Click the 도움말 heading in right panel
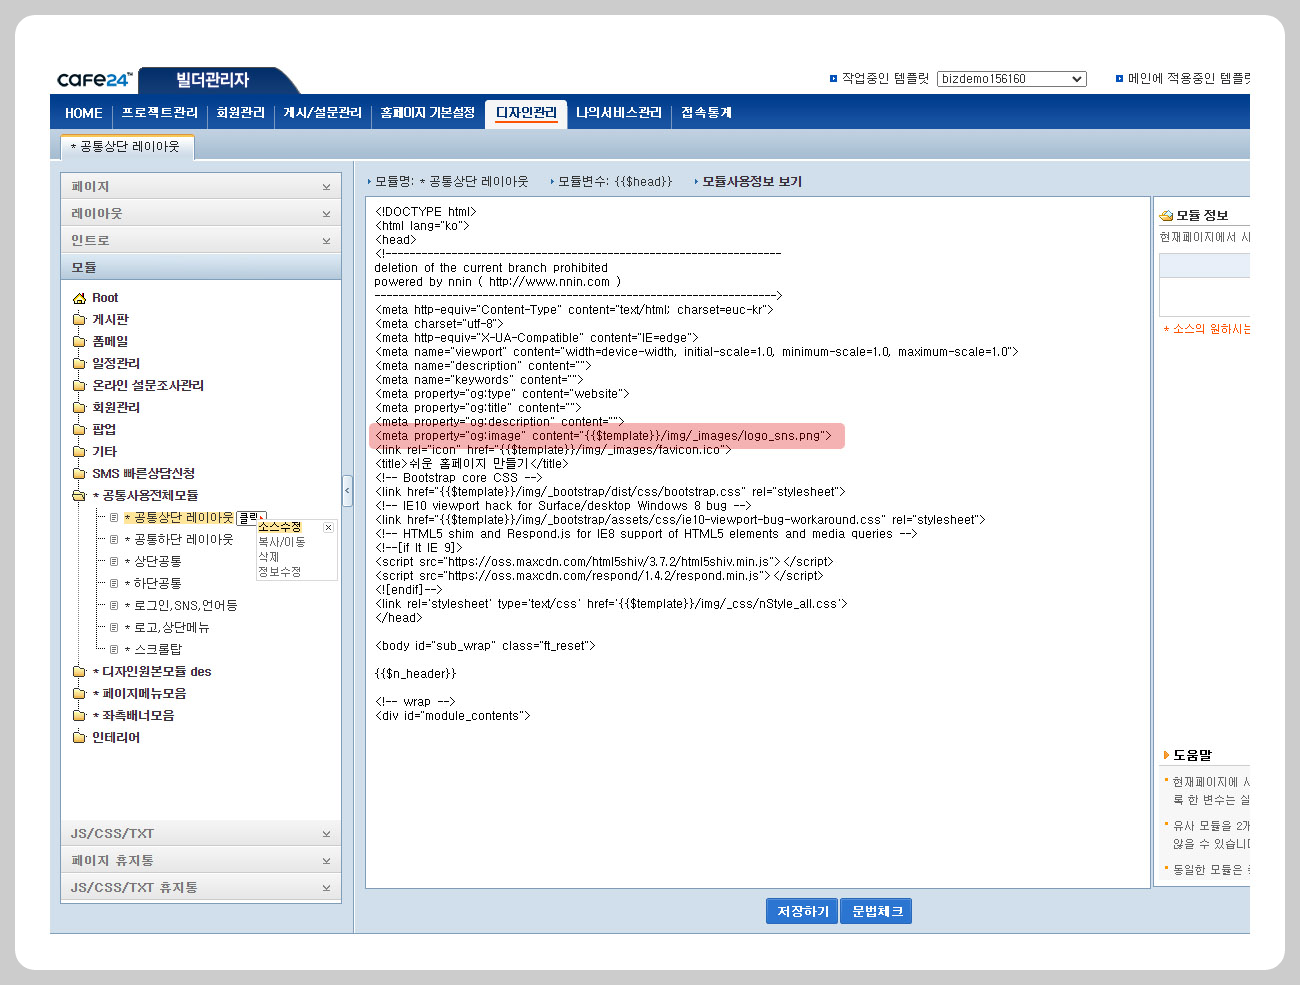Screen dimensions: 1300x985 pos(1192,756)
